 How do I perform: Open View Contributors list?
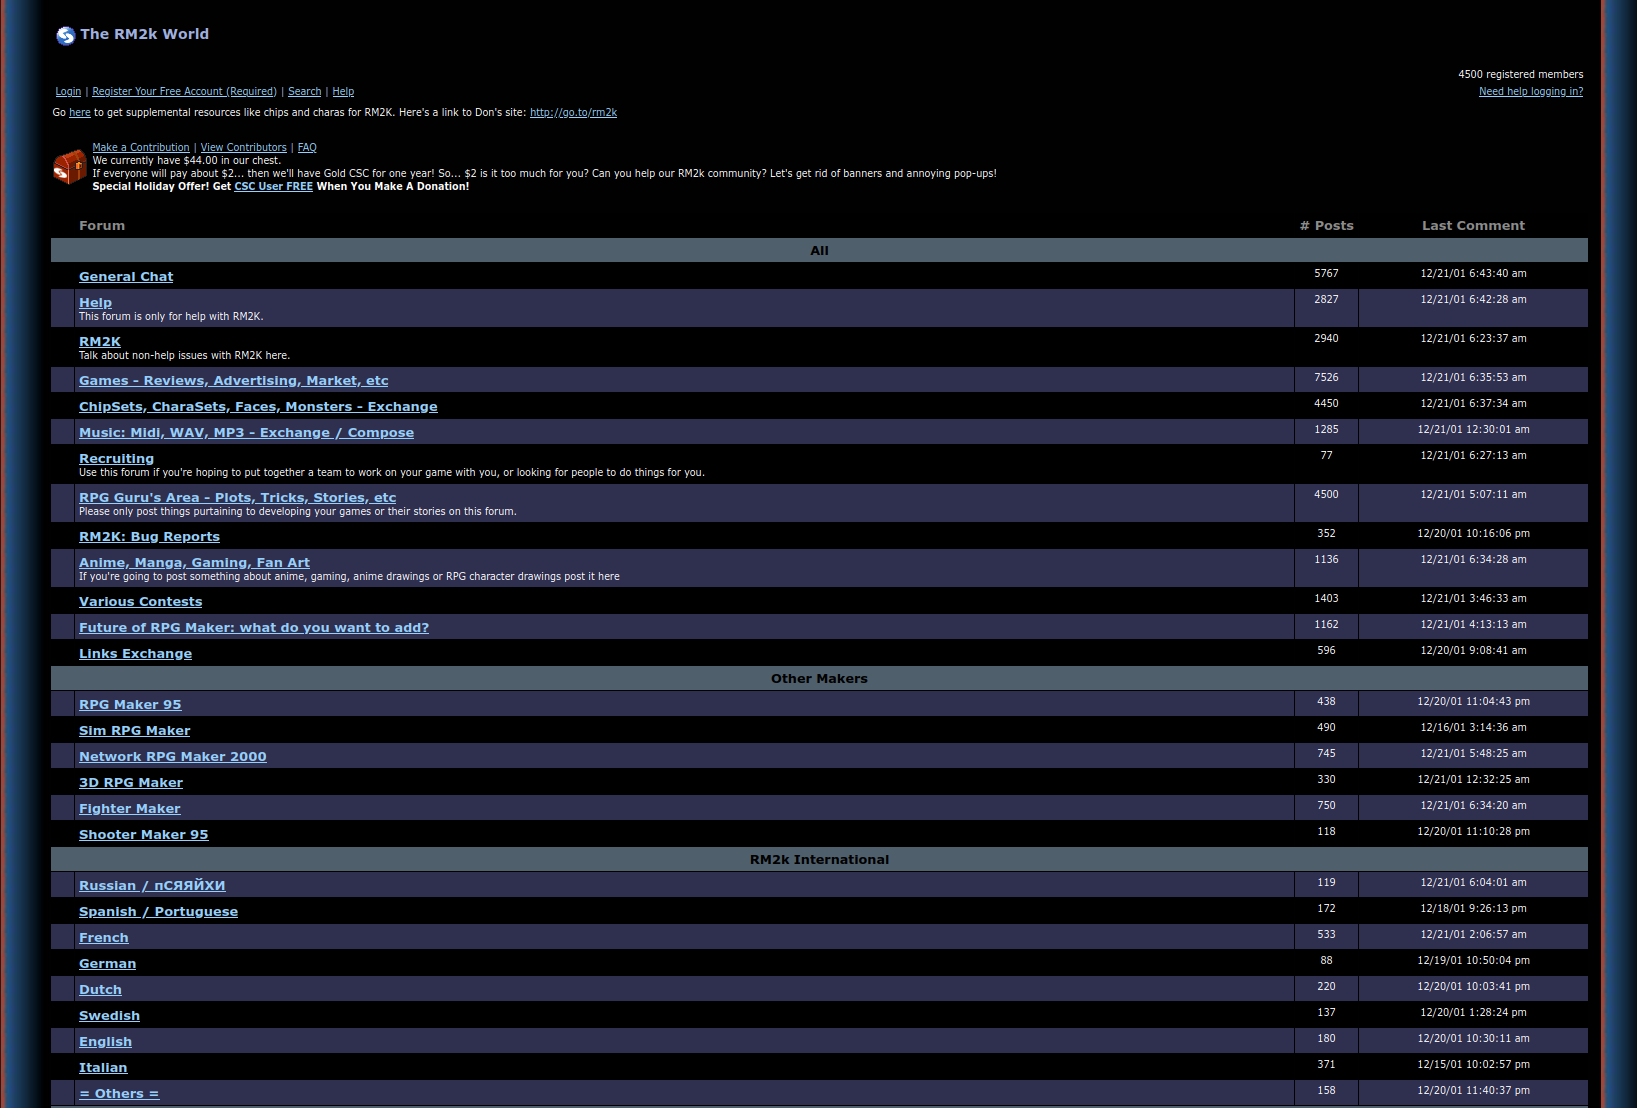click(243, 148)
